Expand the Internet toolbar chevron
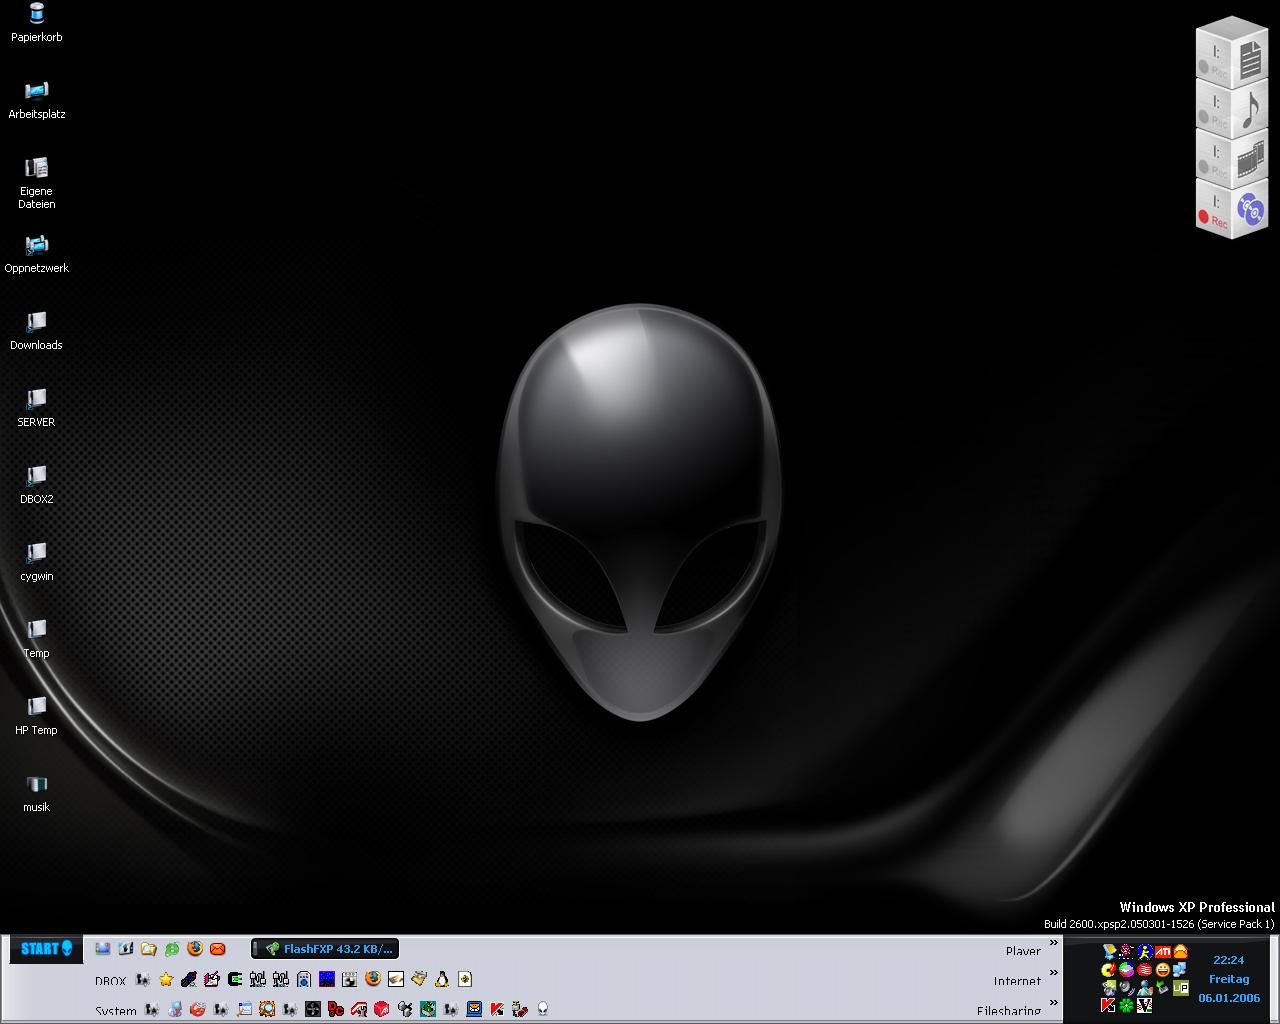This screenshot has height=1024, width=1280. tap(1053, 973)
